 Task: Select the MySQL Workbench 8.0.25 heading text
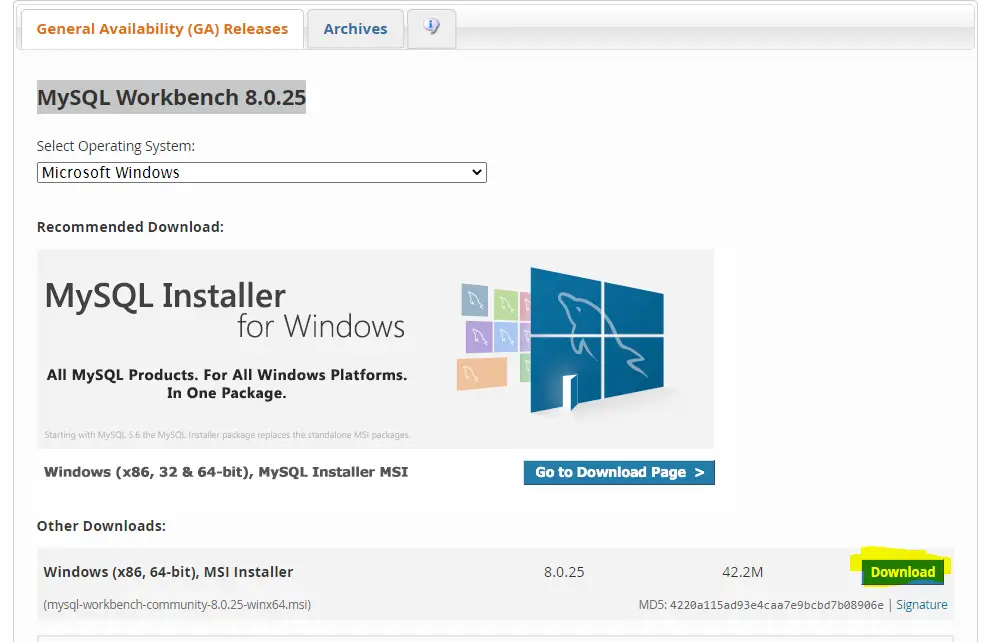click(x=171, y=98)
